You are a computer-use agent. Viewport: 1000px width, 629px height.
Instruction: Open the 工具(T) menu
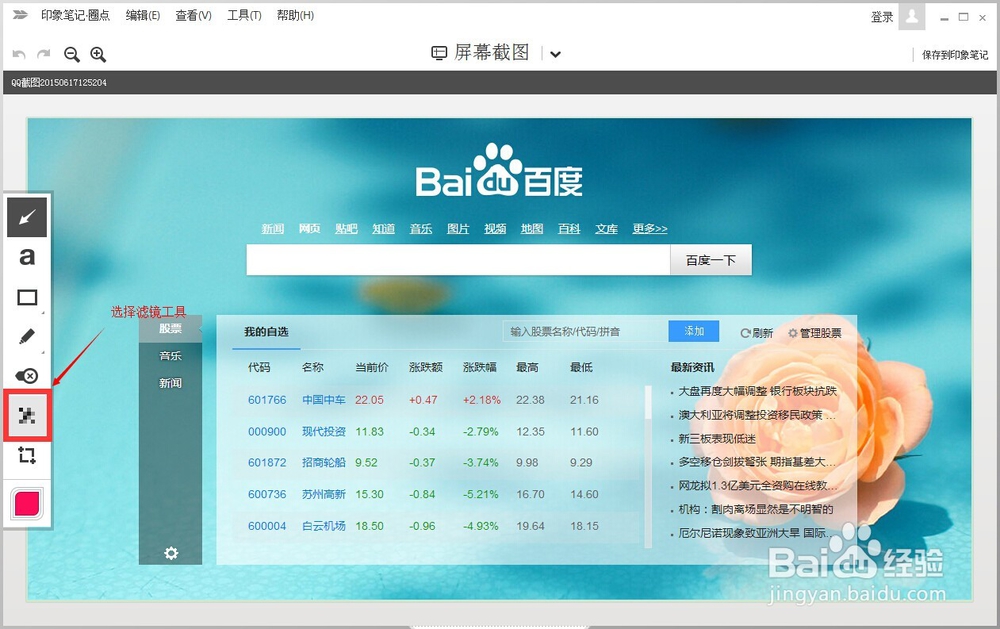pyautogui.click(x=244, y=15)
